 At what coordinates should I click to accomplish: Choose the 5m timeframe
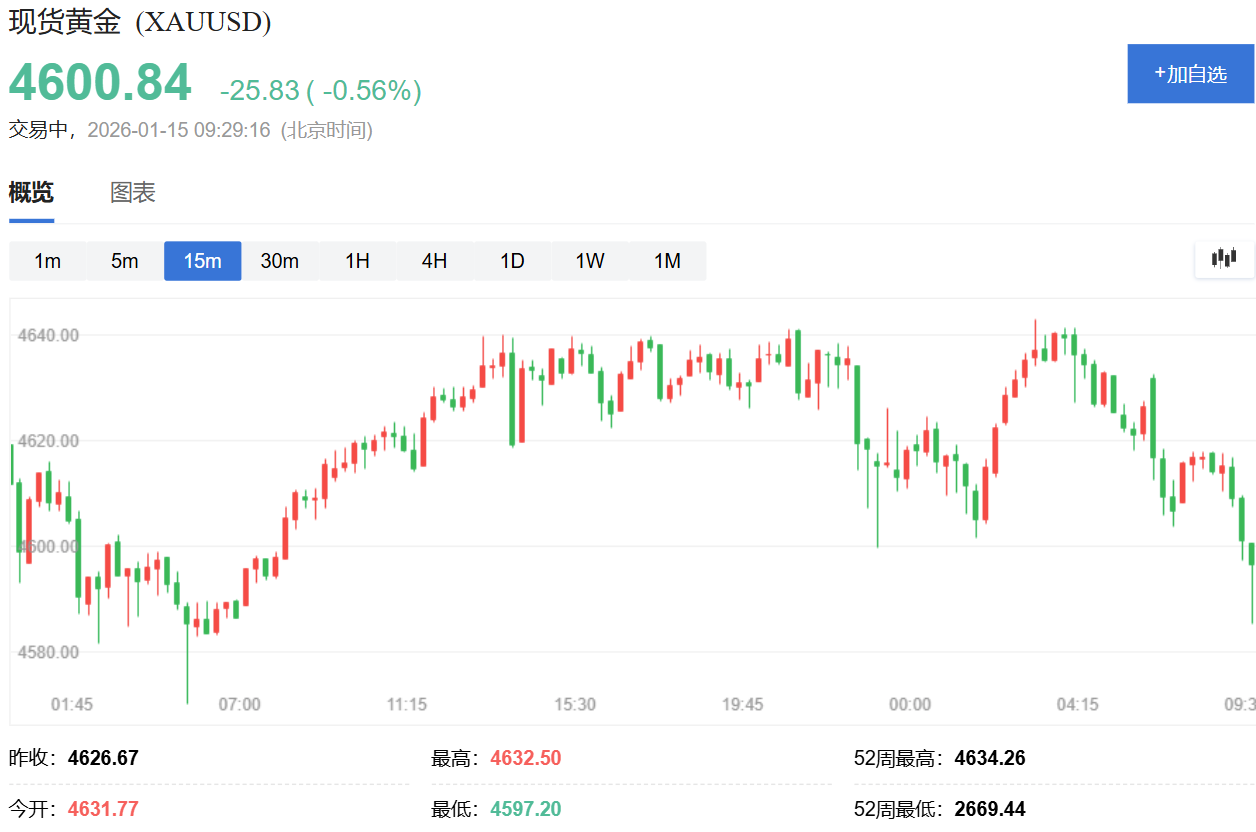coord(125,261)
